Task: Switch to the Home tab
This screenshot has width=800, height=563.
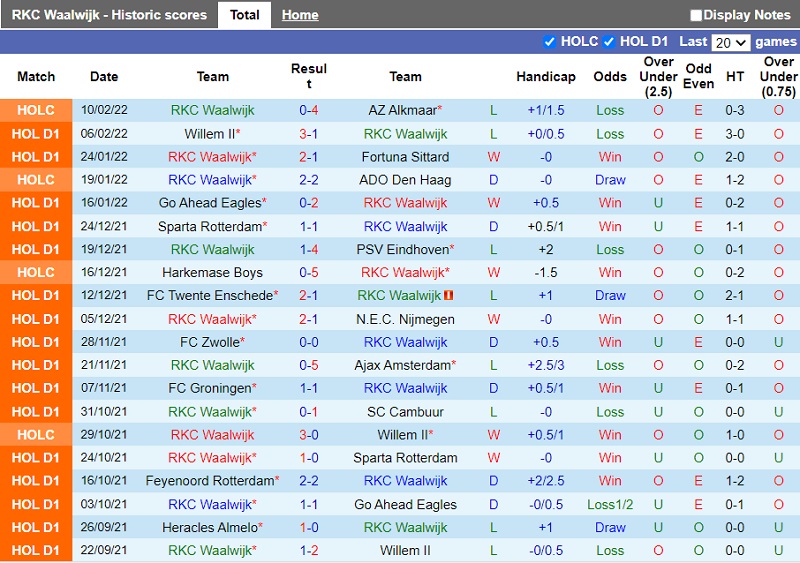Action: point(300,15)
